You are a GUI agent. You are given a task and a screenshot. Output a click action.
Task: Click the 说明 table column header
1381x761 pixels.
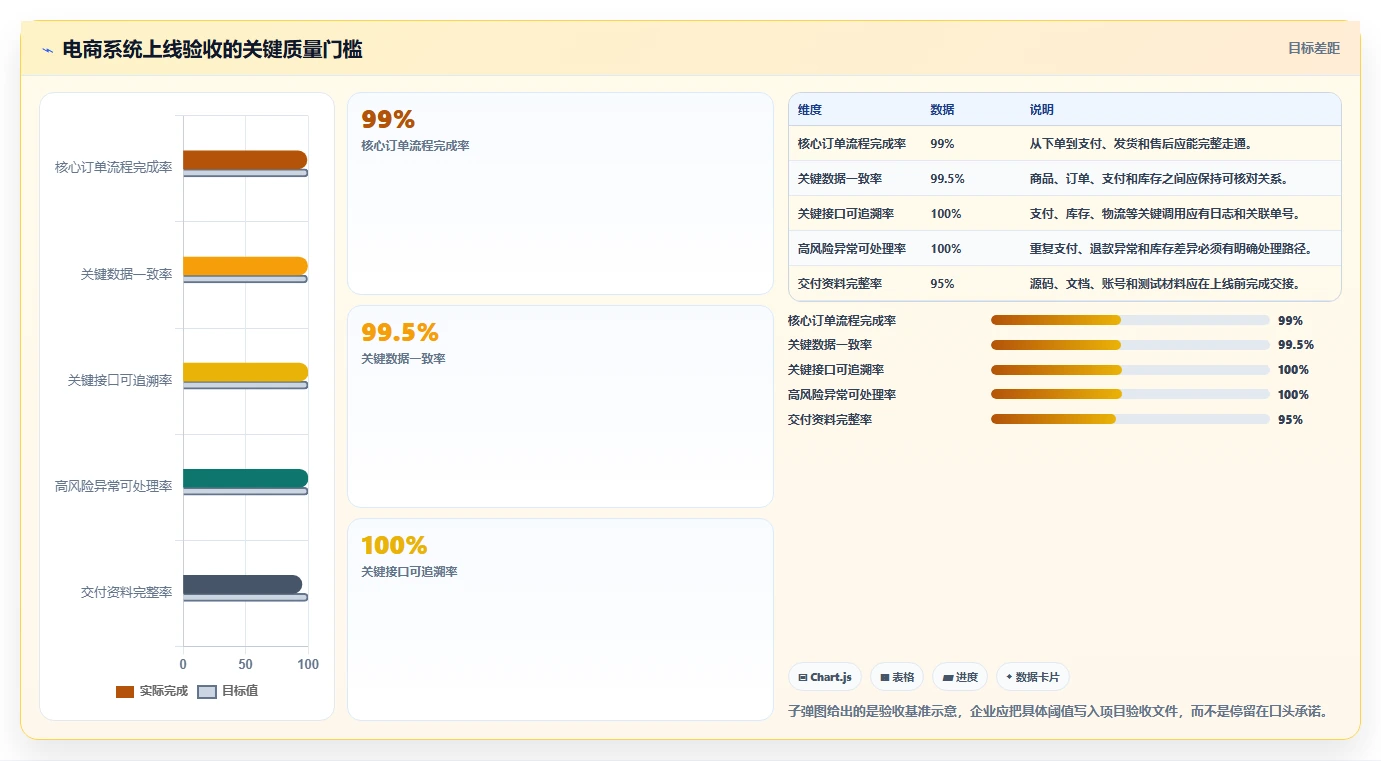pyautogui.click(x=1042, y=109)
